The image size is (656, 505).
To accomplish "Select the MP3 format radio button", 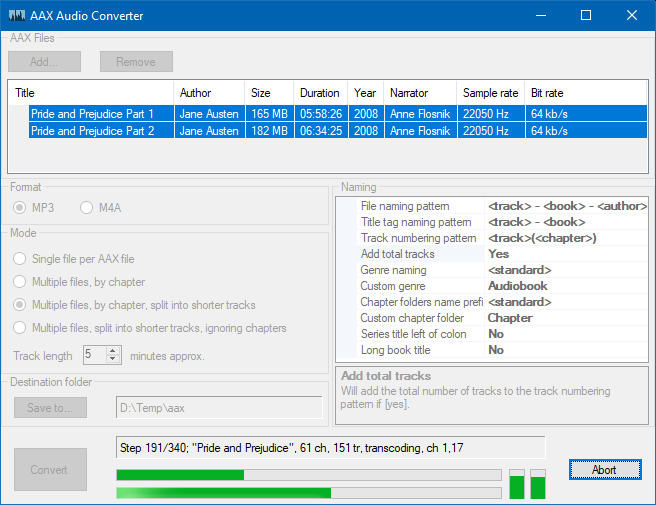I will coord(21,207).
